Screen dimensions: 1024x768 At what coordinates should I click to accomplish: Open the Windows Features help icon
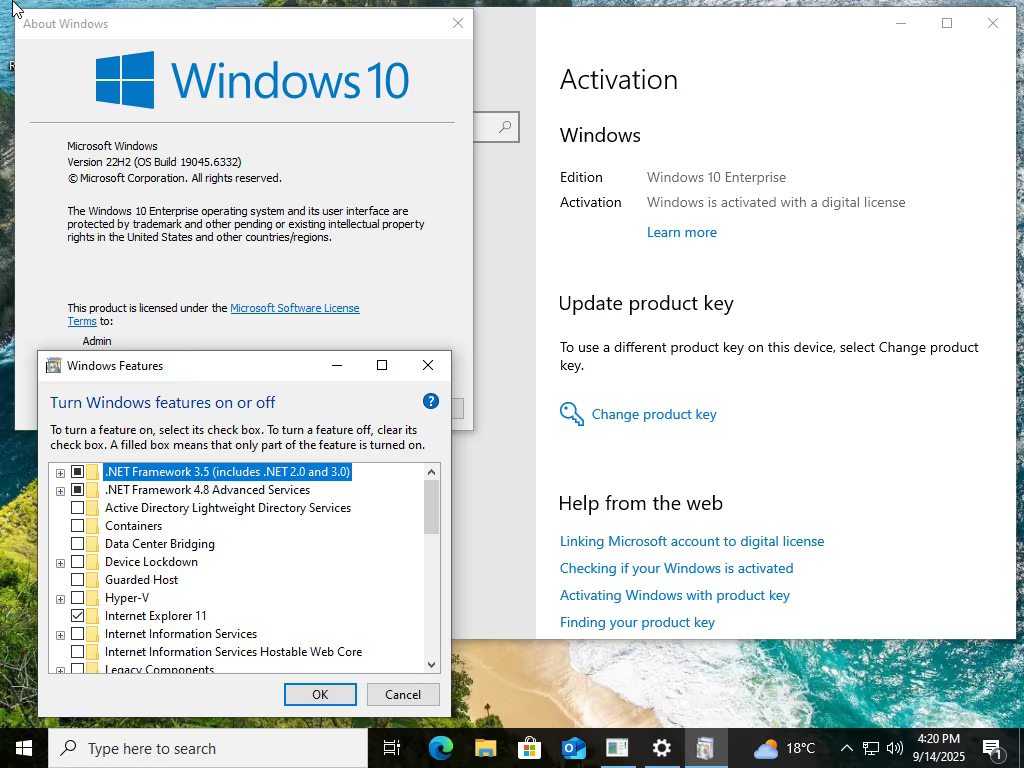pos(430,402)
